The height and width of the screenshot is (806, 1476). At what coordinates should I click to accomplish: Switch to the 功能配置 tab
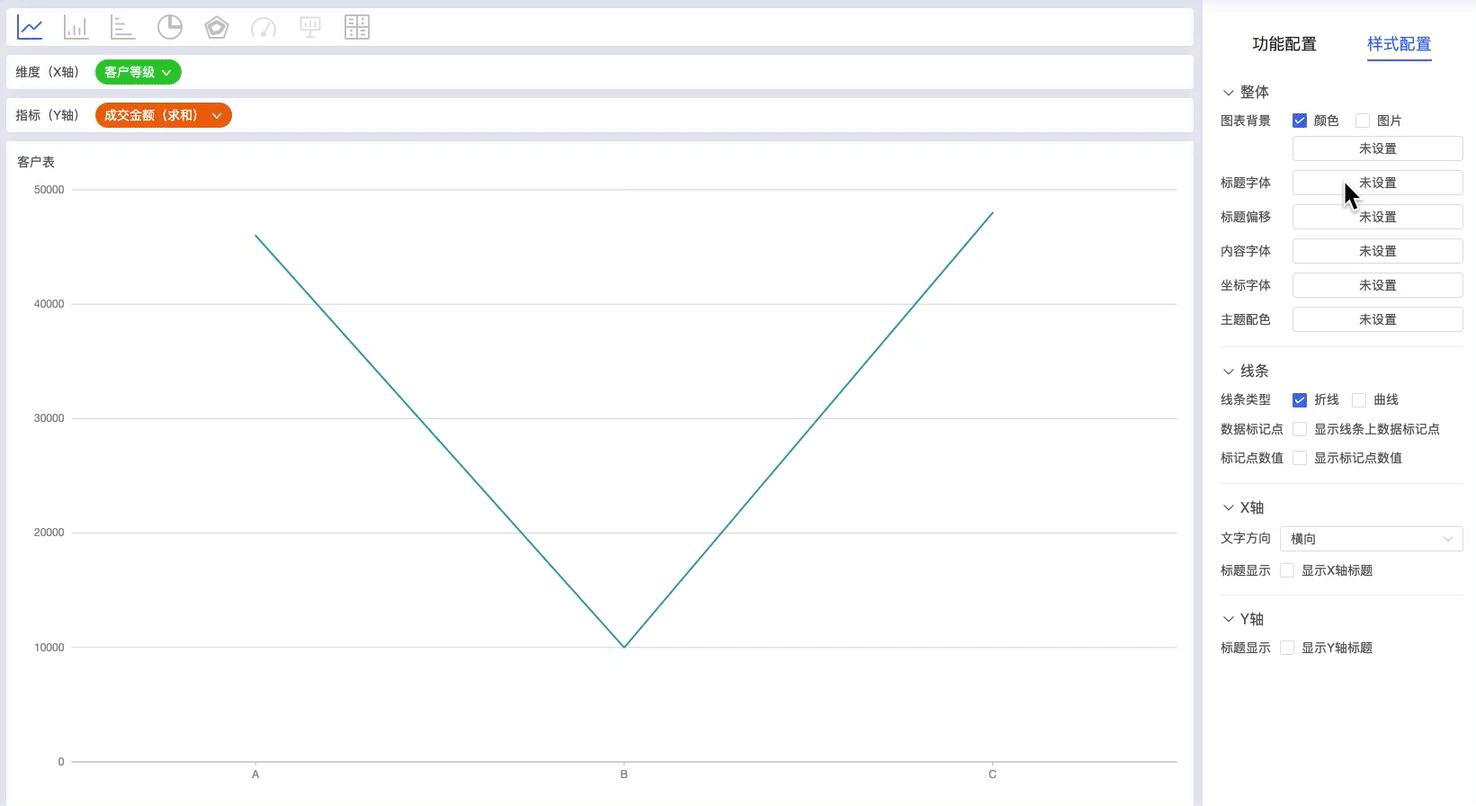point(1284,44)
